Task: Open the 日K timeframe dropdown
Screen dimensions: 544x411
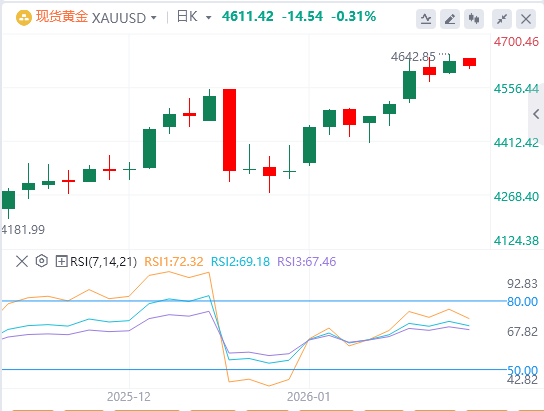Action: pos(194,17)
